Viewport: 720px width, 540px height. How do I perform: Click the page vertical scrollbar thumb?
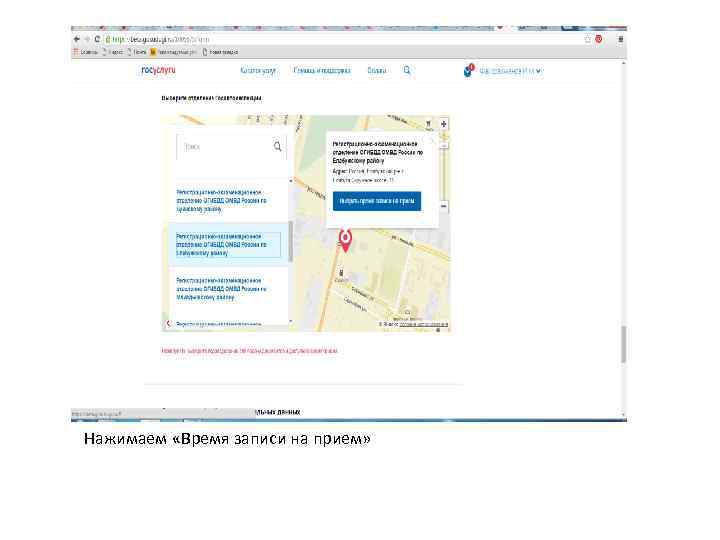point(623,344)
